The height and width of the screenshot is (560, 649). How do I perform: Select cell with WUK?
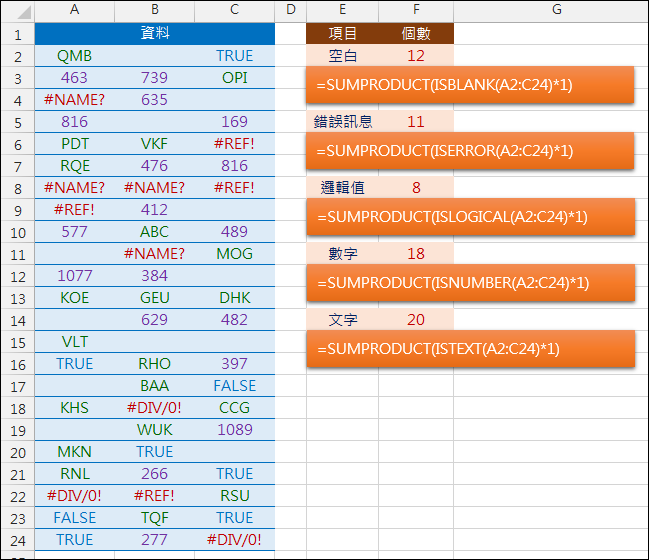pyautogui.click(x=154, y=430)
